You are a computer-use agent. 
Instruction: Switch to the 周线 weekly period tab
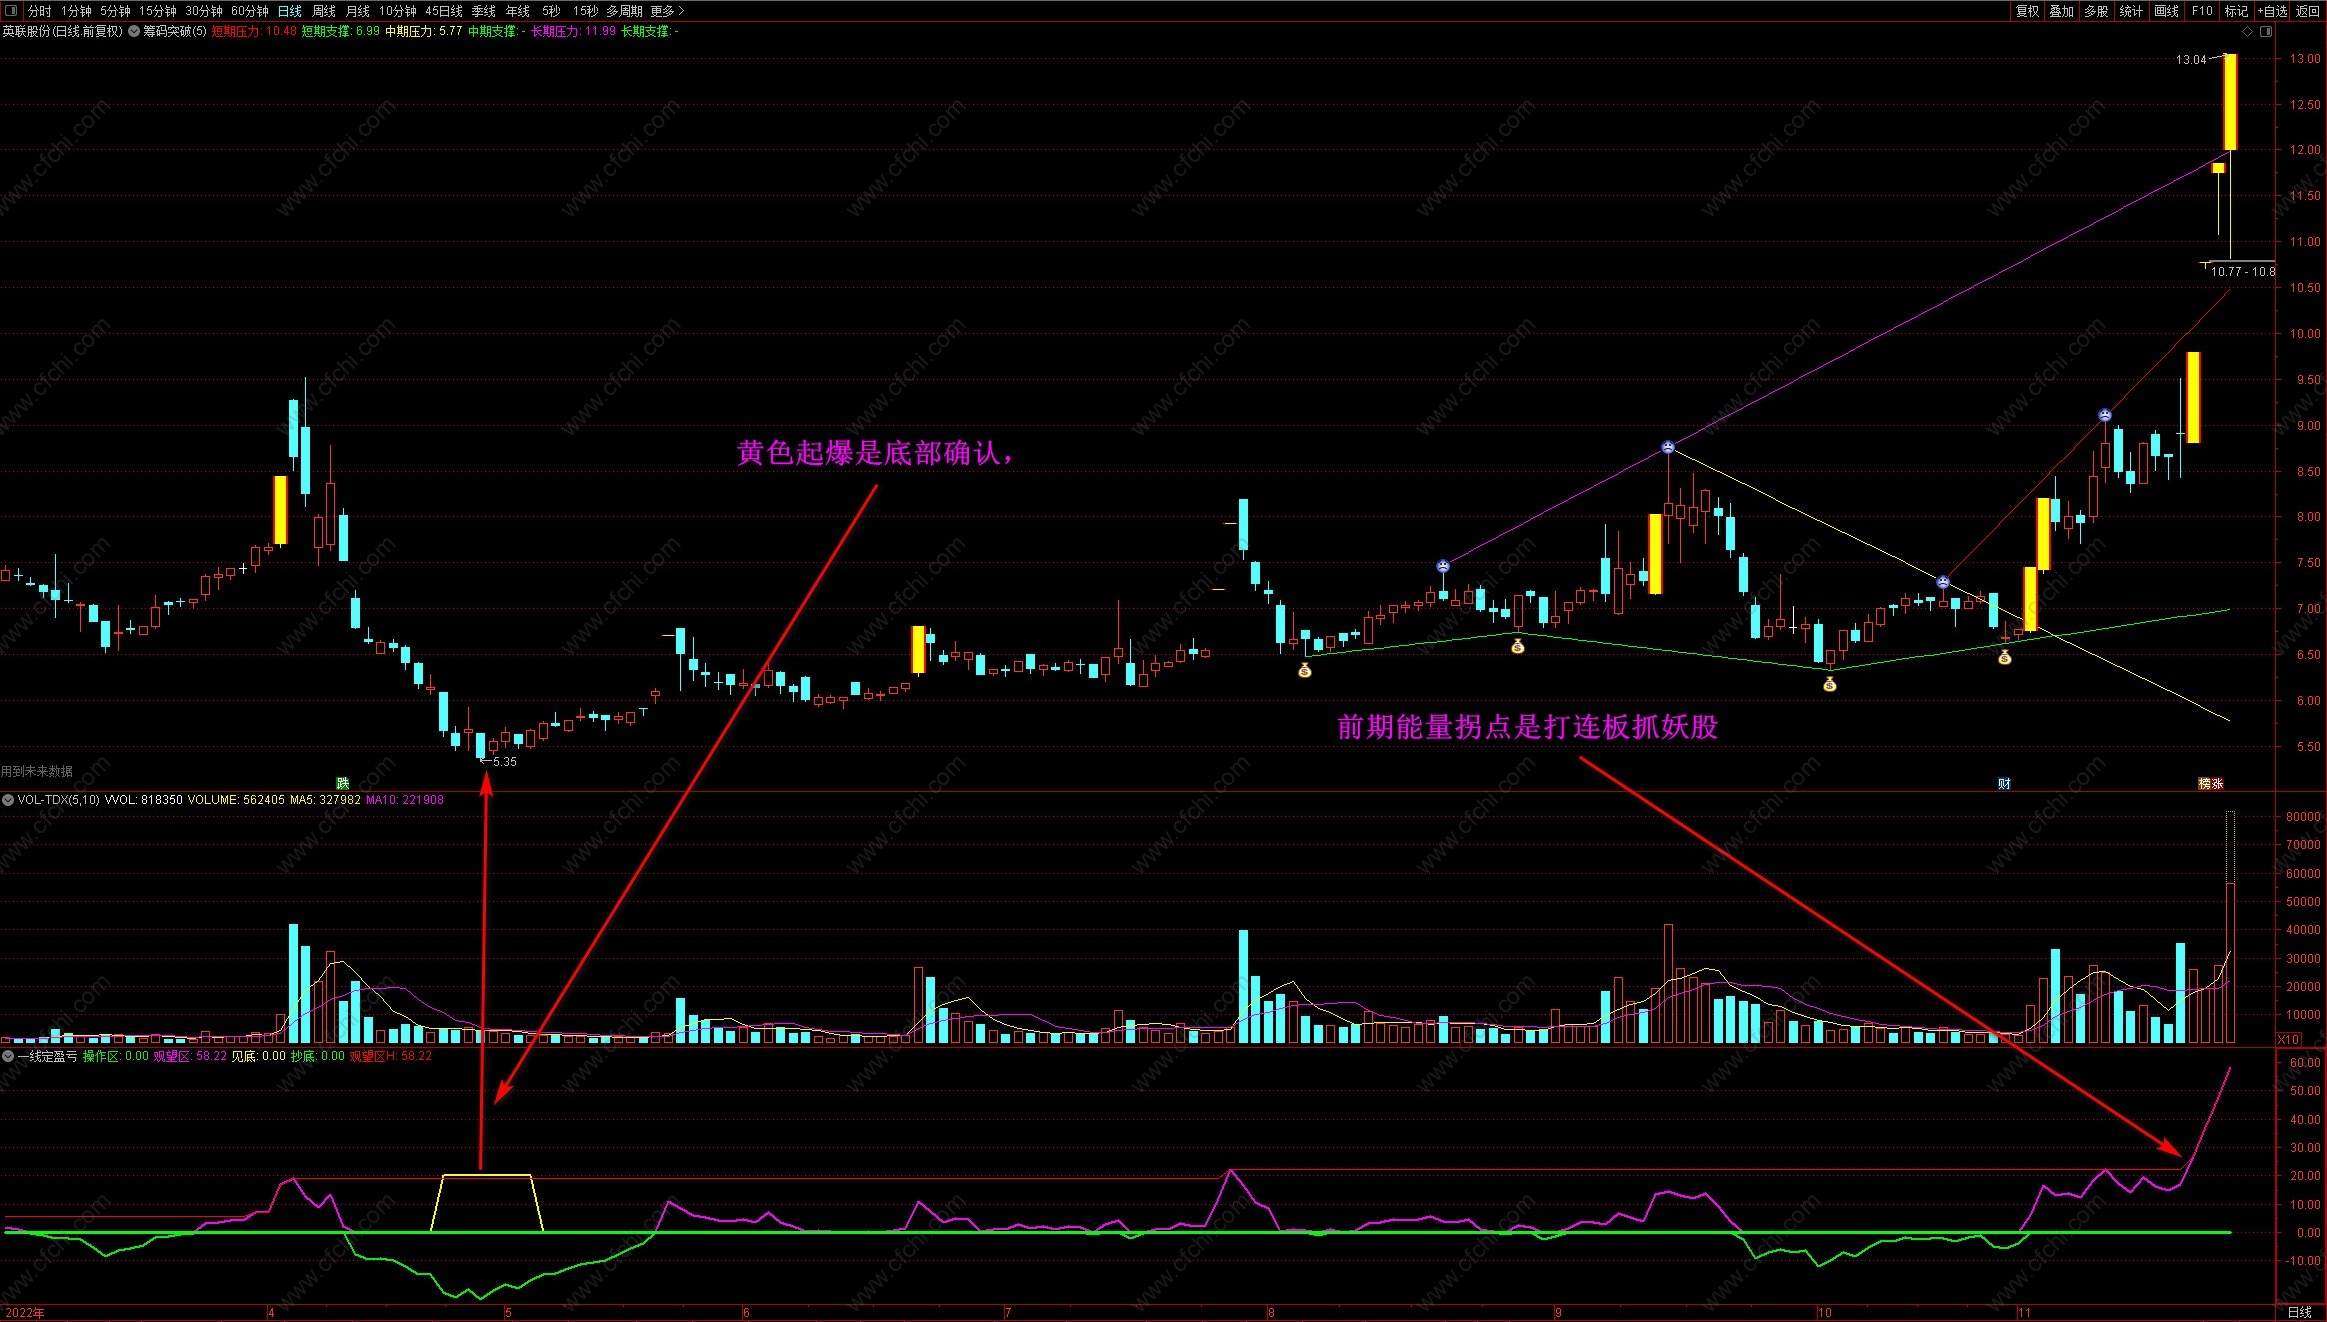[x=323, y=11]
